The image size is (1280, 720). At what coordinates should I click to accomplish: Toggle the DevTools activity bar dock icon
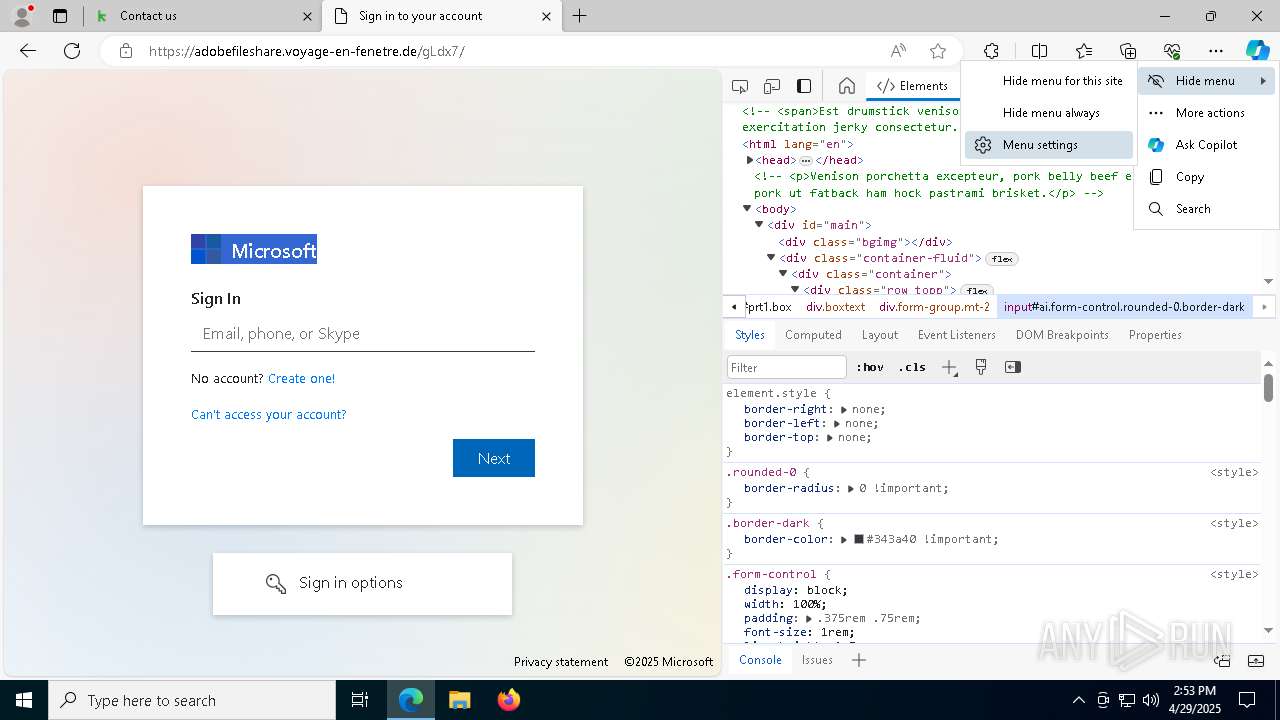804,86
